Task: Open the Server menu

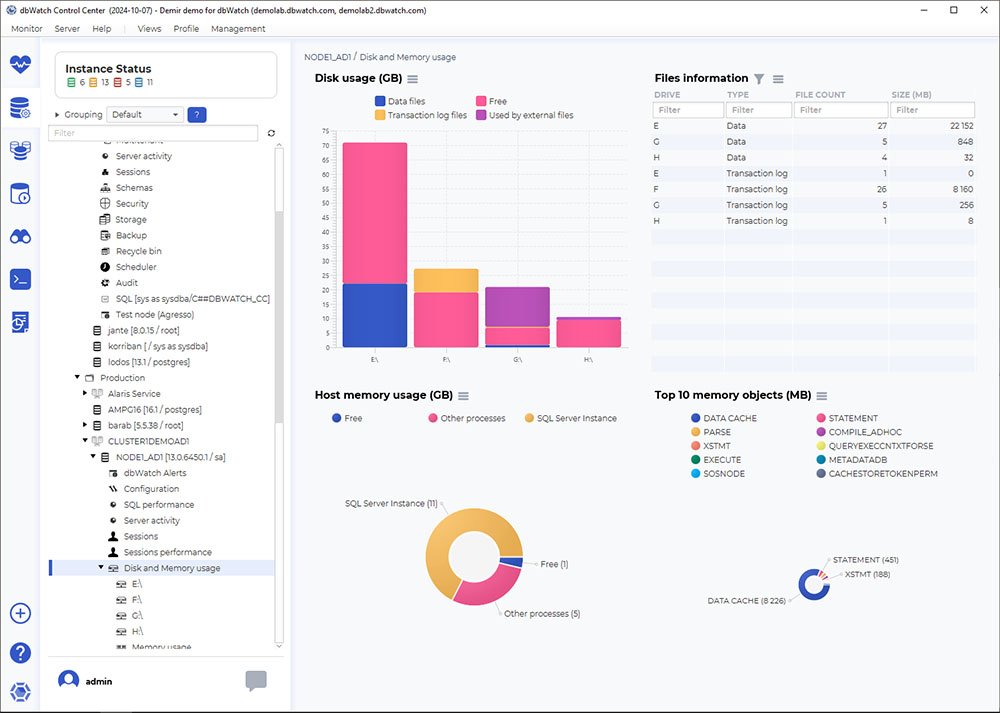Action: 66,28
